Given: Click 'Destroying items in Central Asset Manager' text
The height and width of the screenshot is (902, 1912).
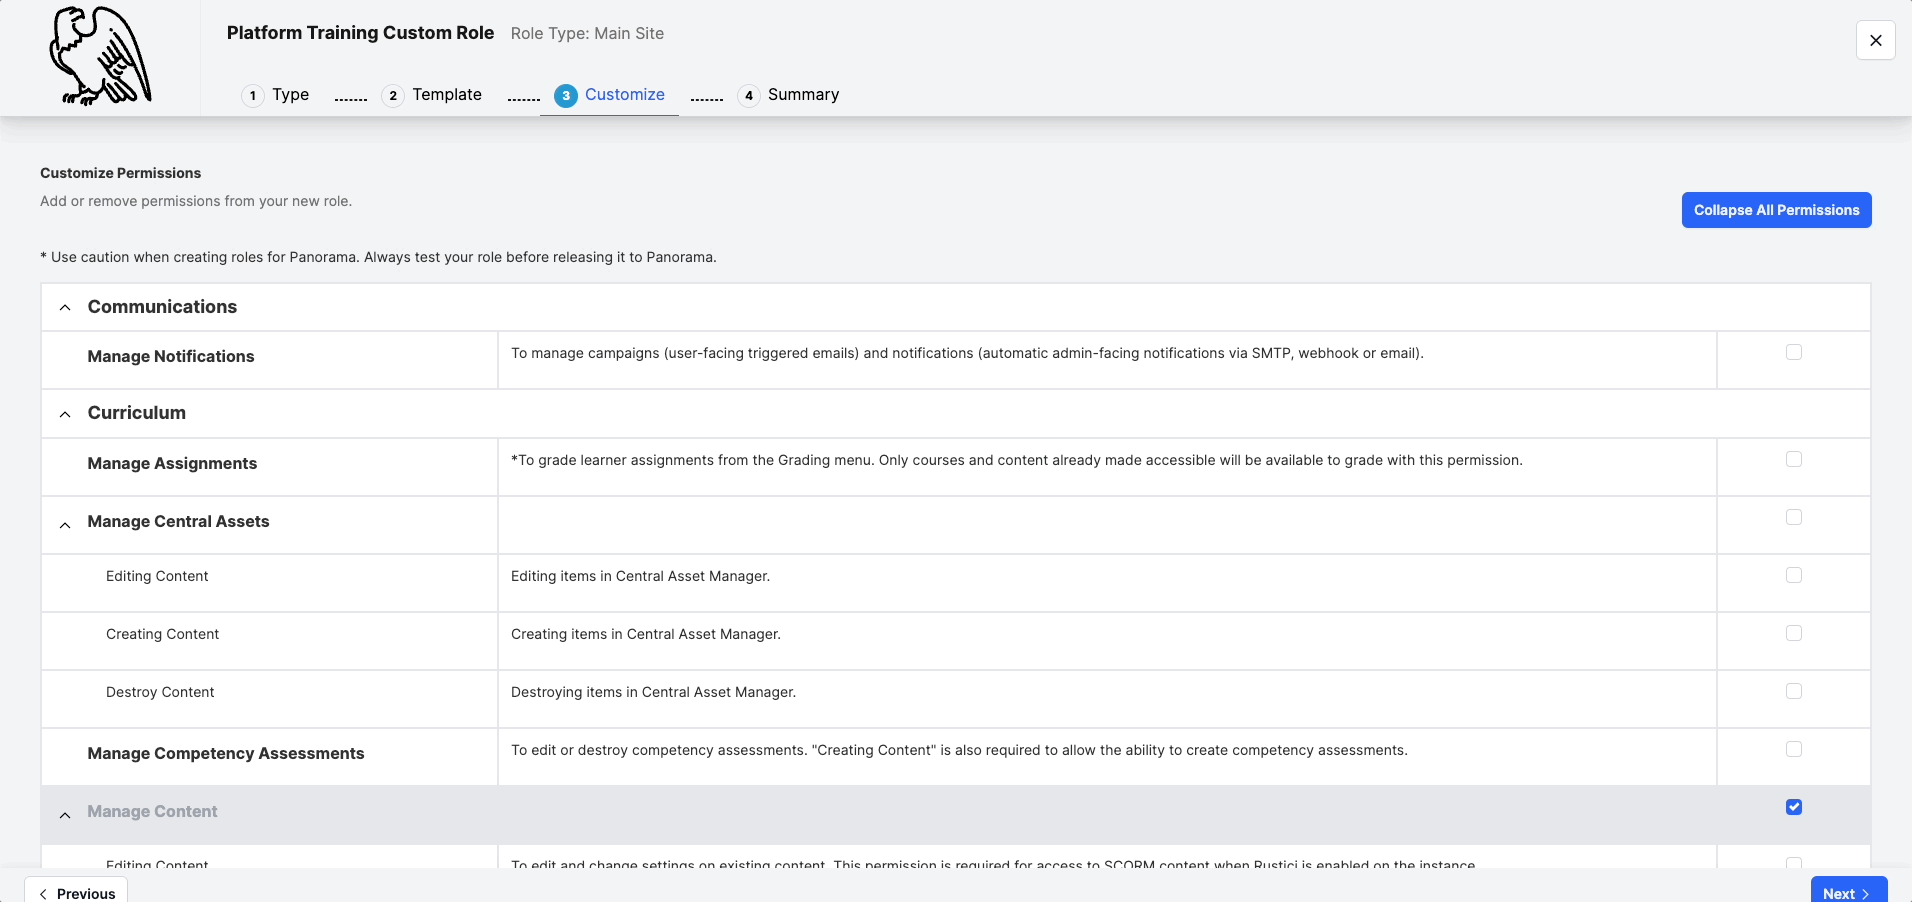Looking at the screenshot, I should coord(653,692).
